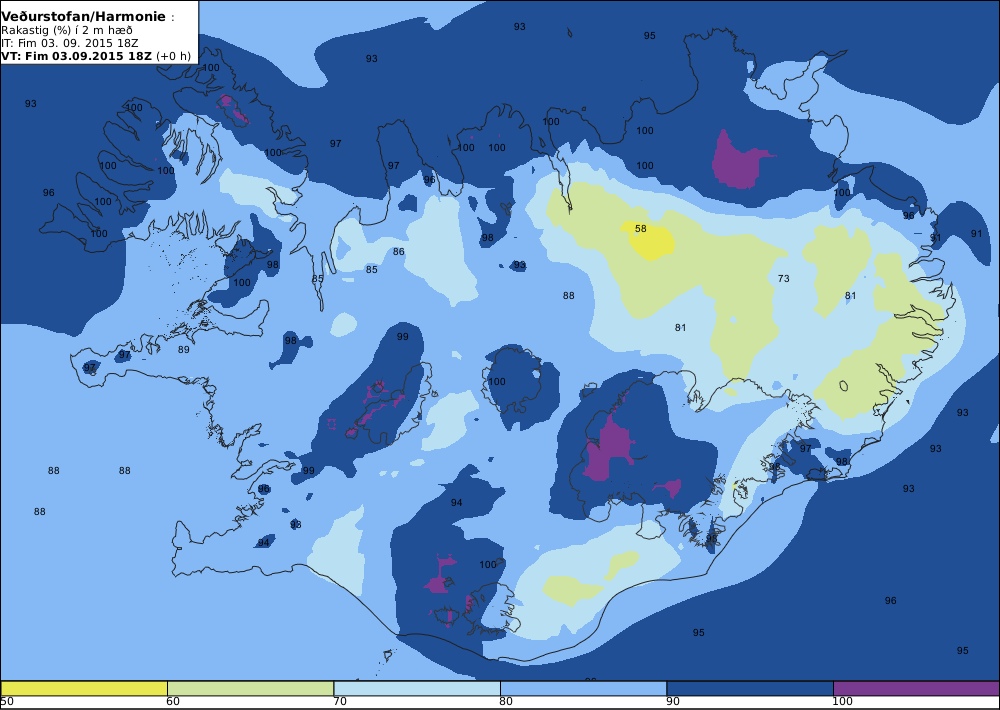Click the '70' label under the legend
This screenshot has height=710, width=1000.
(340, 702)
